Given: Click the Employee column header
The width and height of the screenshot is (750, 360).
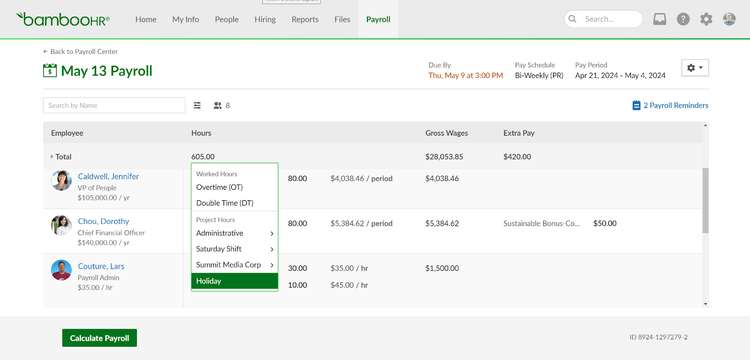Looking at the screenshot, I should (67, 133).
